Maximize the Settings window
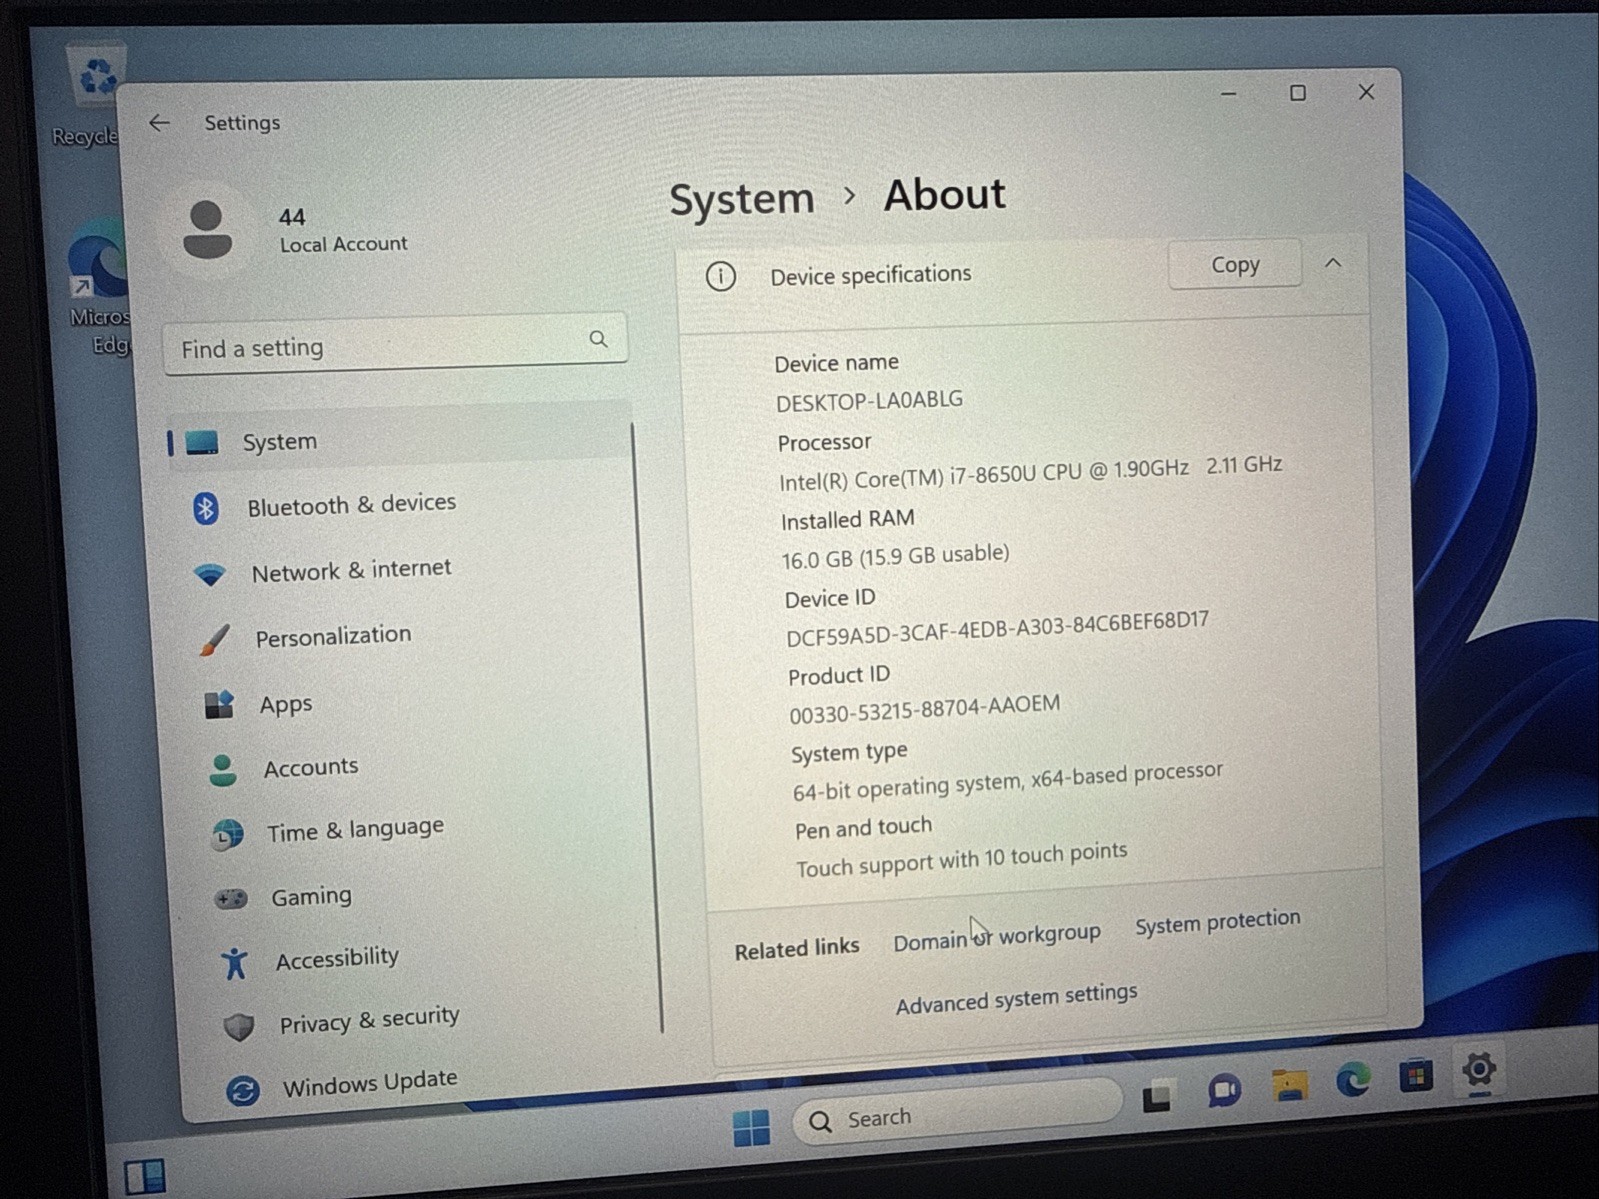The width and height of the screenshot is (1599, 1199). [1298, 93]
